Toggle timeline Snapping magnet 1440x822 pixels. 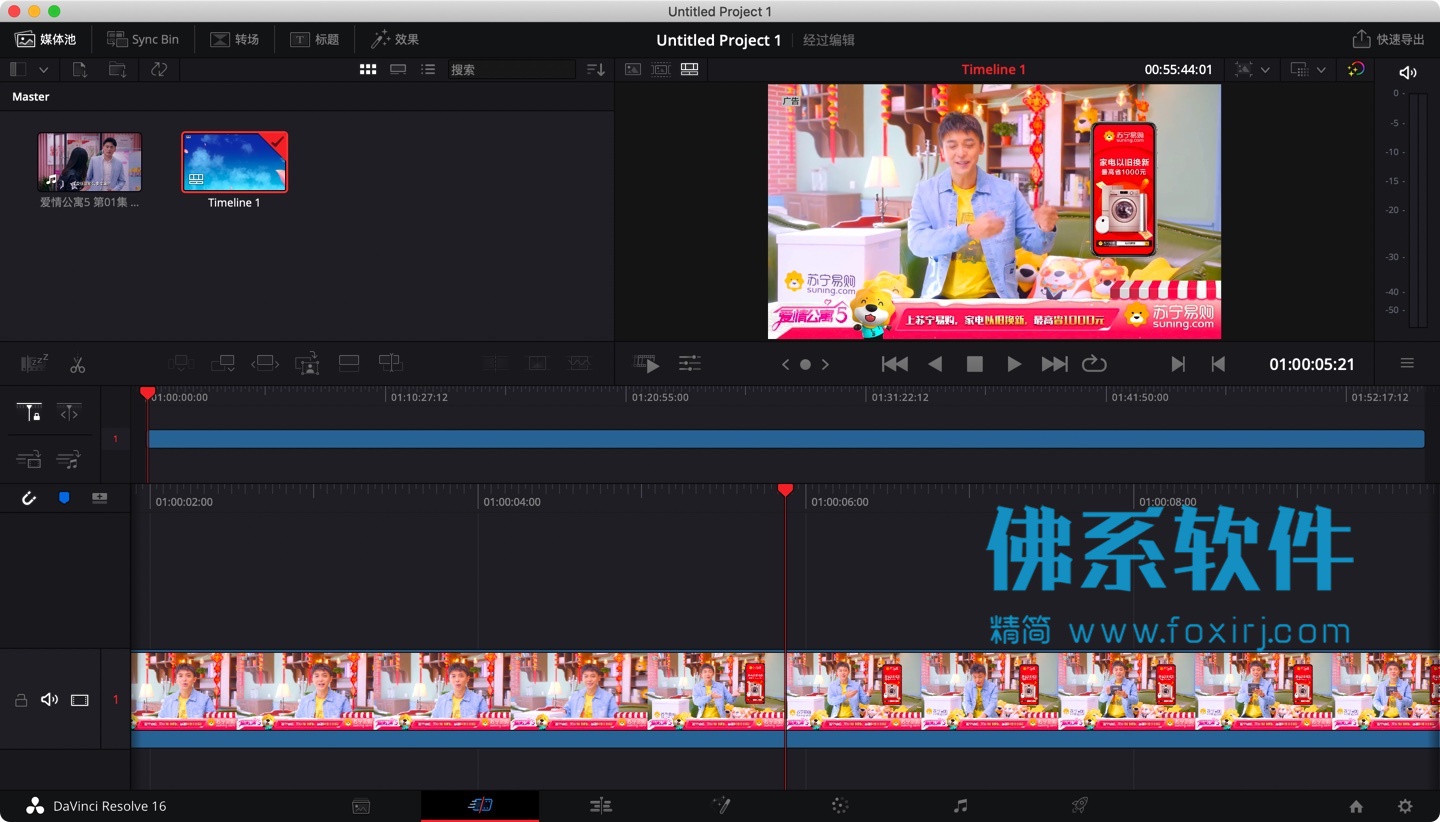[28, 497]
